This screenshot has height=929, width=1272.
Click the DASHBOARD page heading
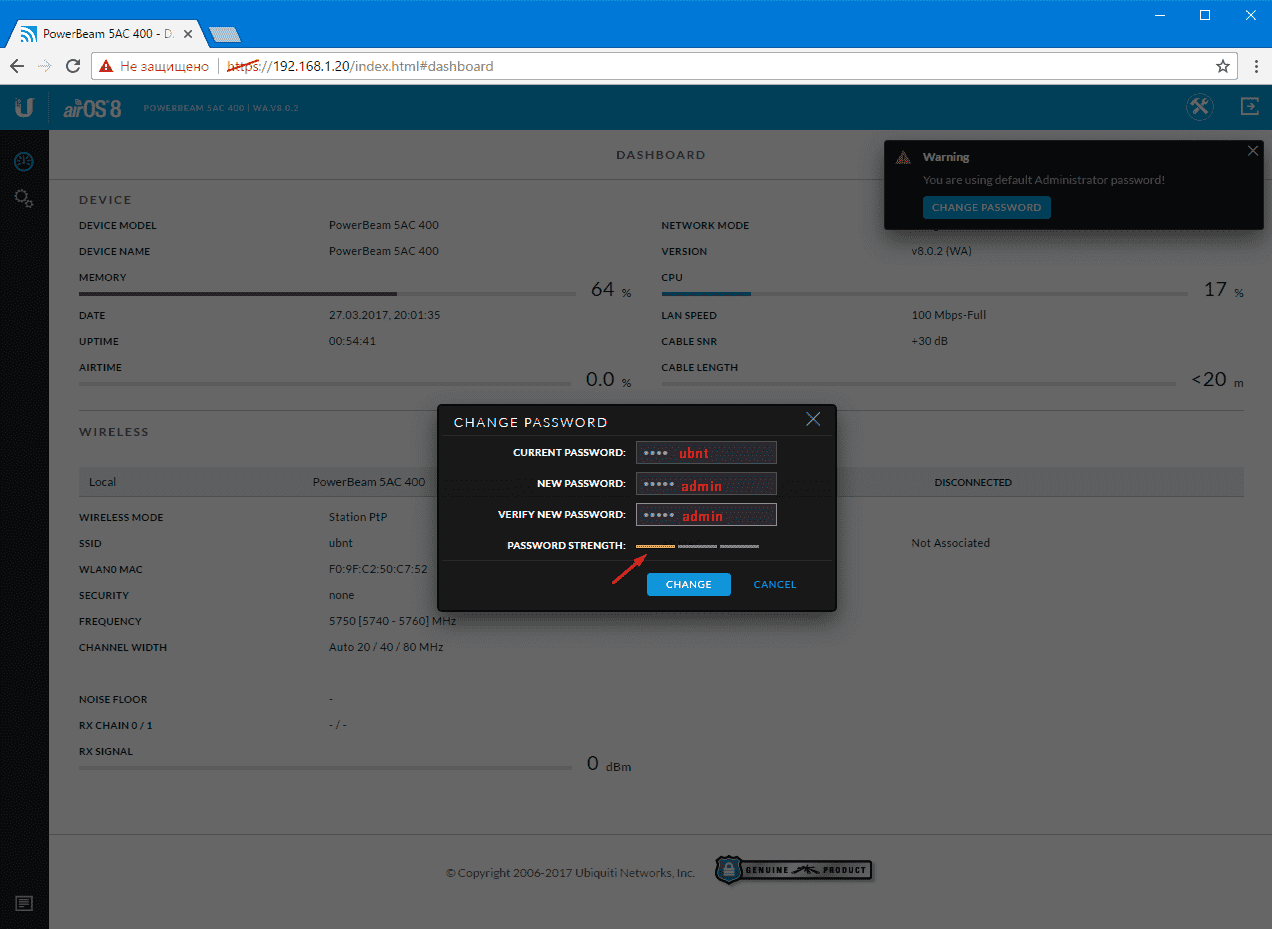pos(661,155)
